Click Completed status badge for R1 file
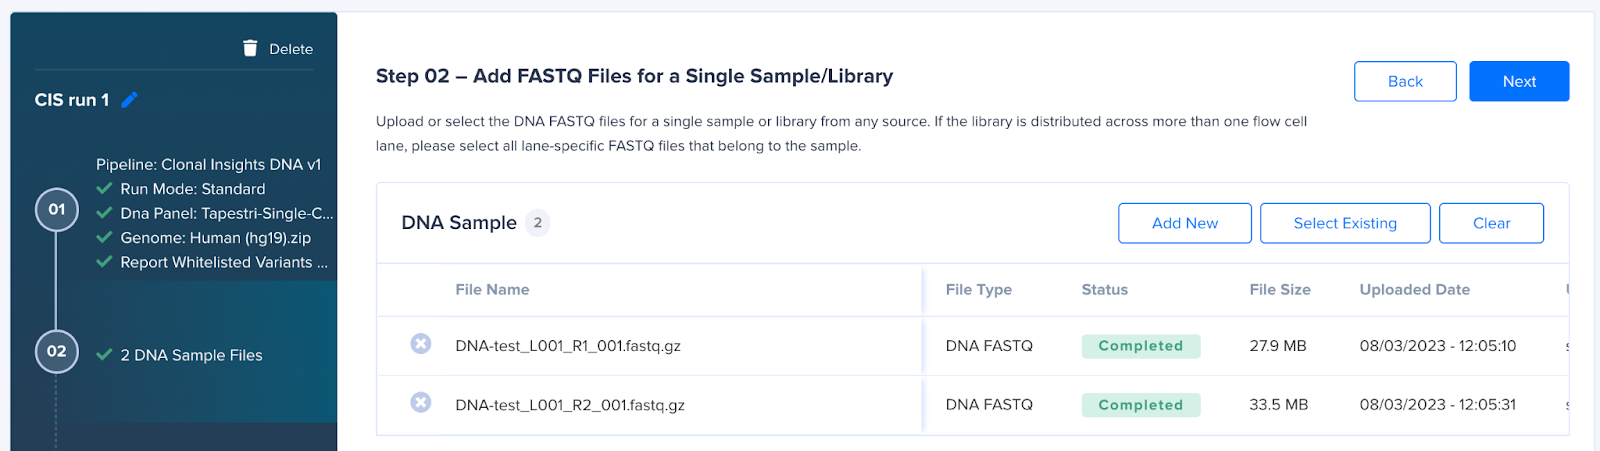The width and height of the screenshot is (1600, 451). coord(1141,346)
